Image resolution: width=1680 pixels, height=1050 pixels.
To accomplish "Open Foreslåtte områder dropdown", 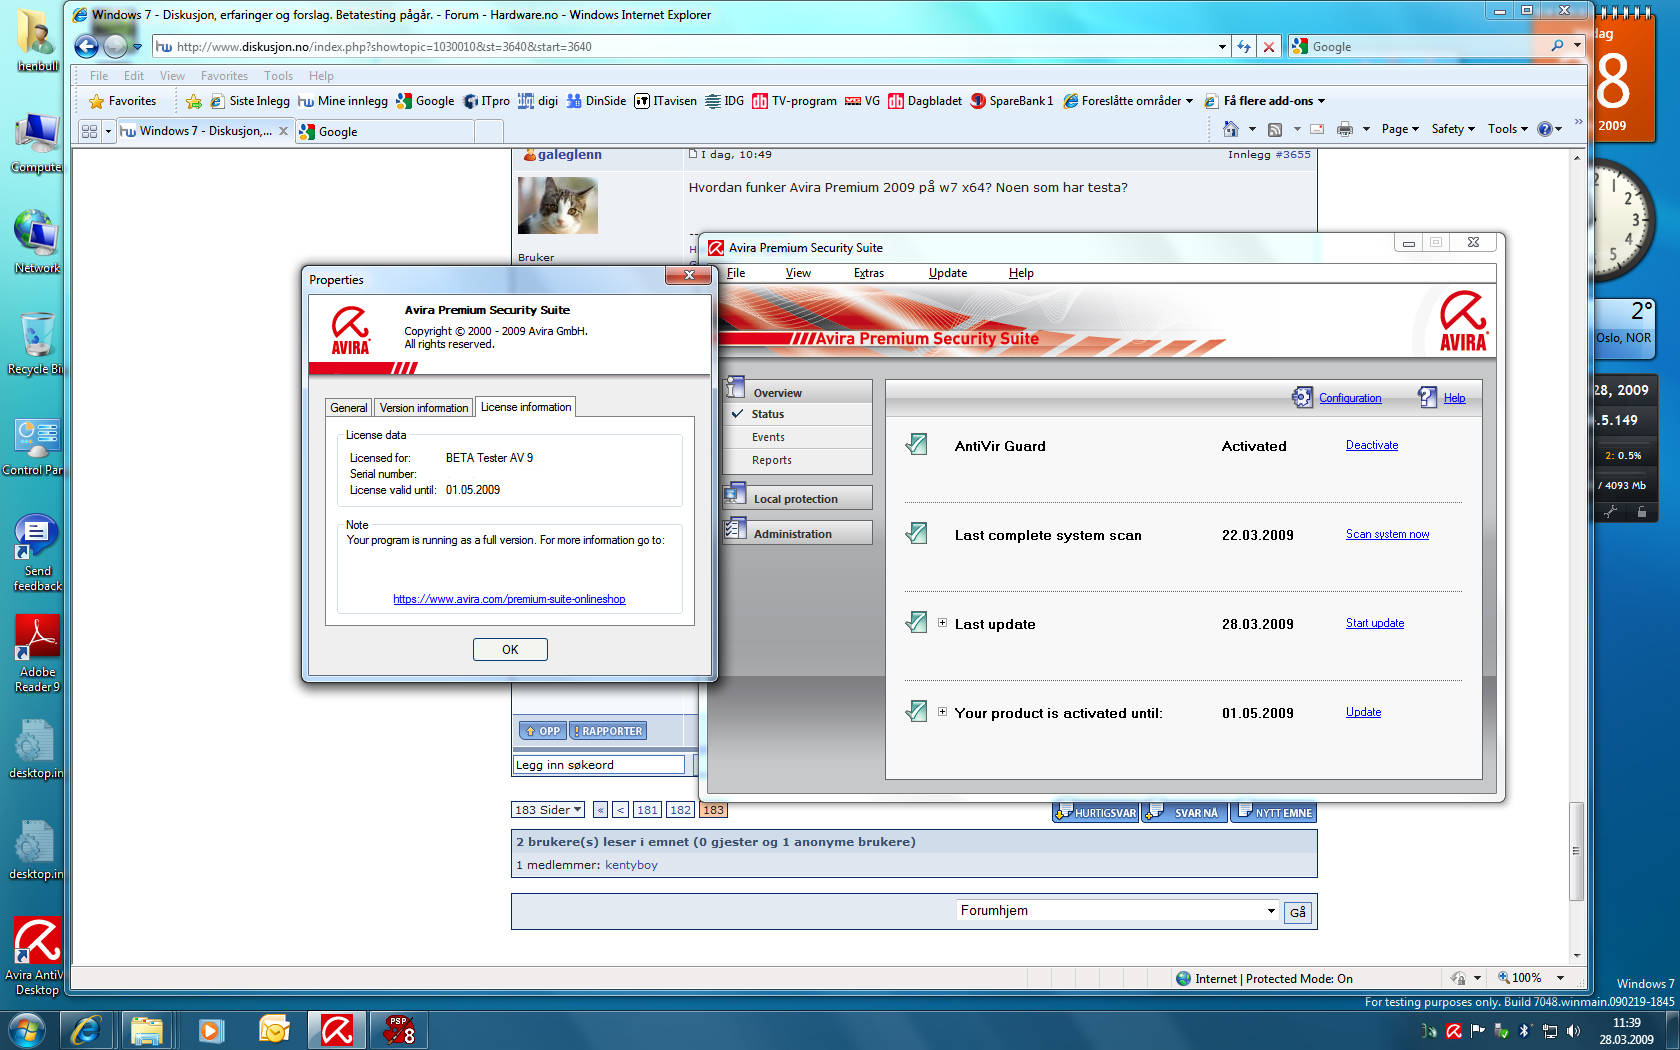I will 1128,101.
